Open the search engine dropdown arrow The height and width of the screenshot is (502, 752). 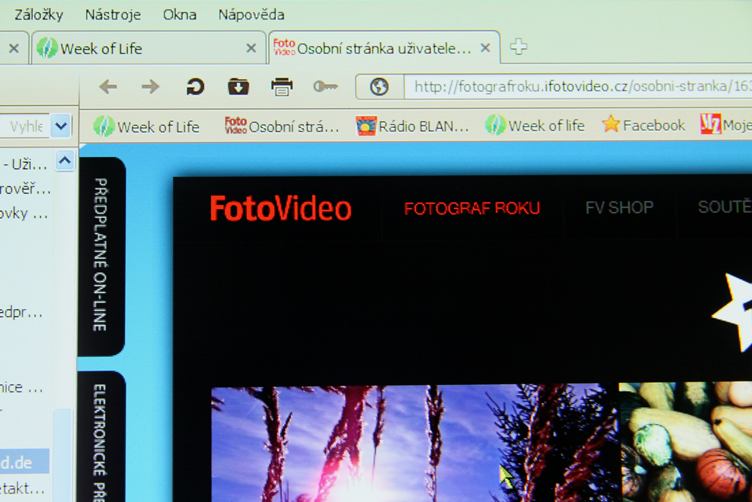click(61, 126)
